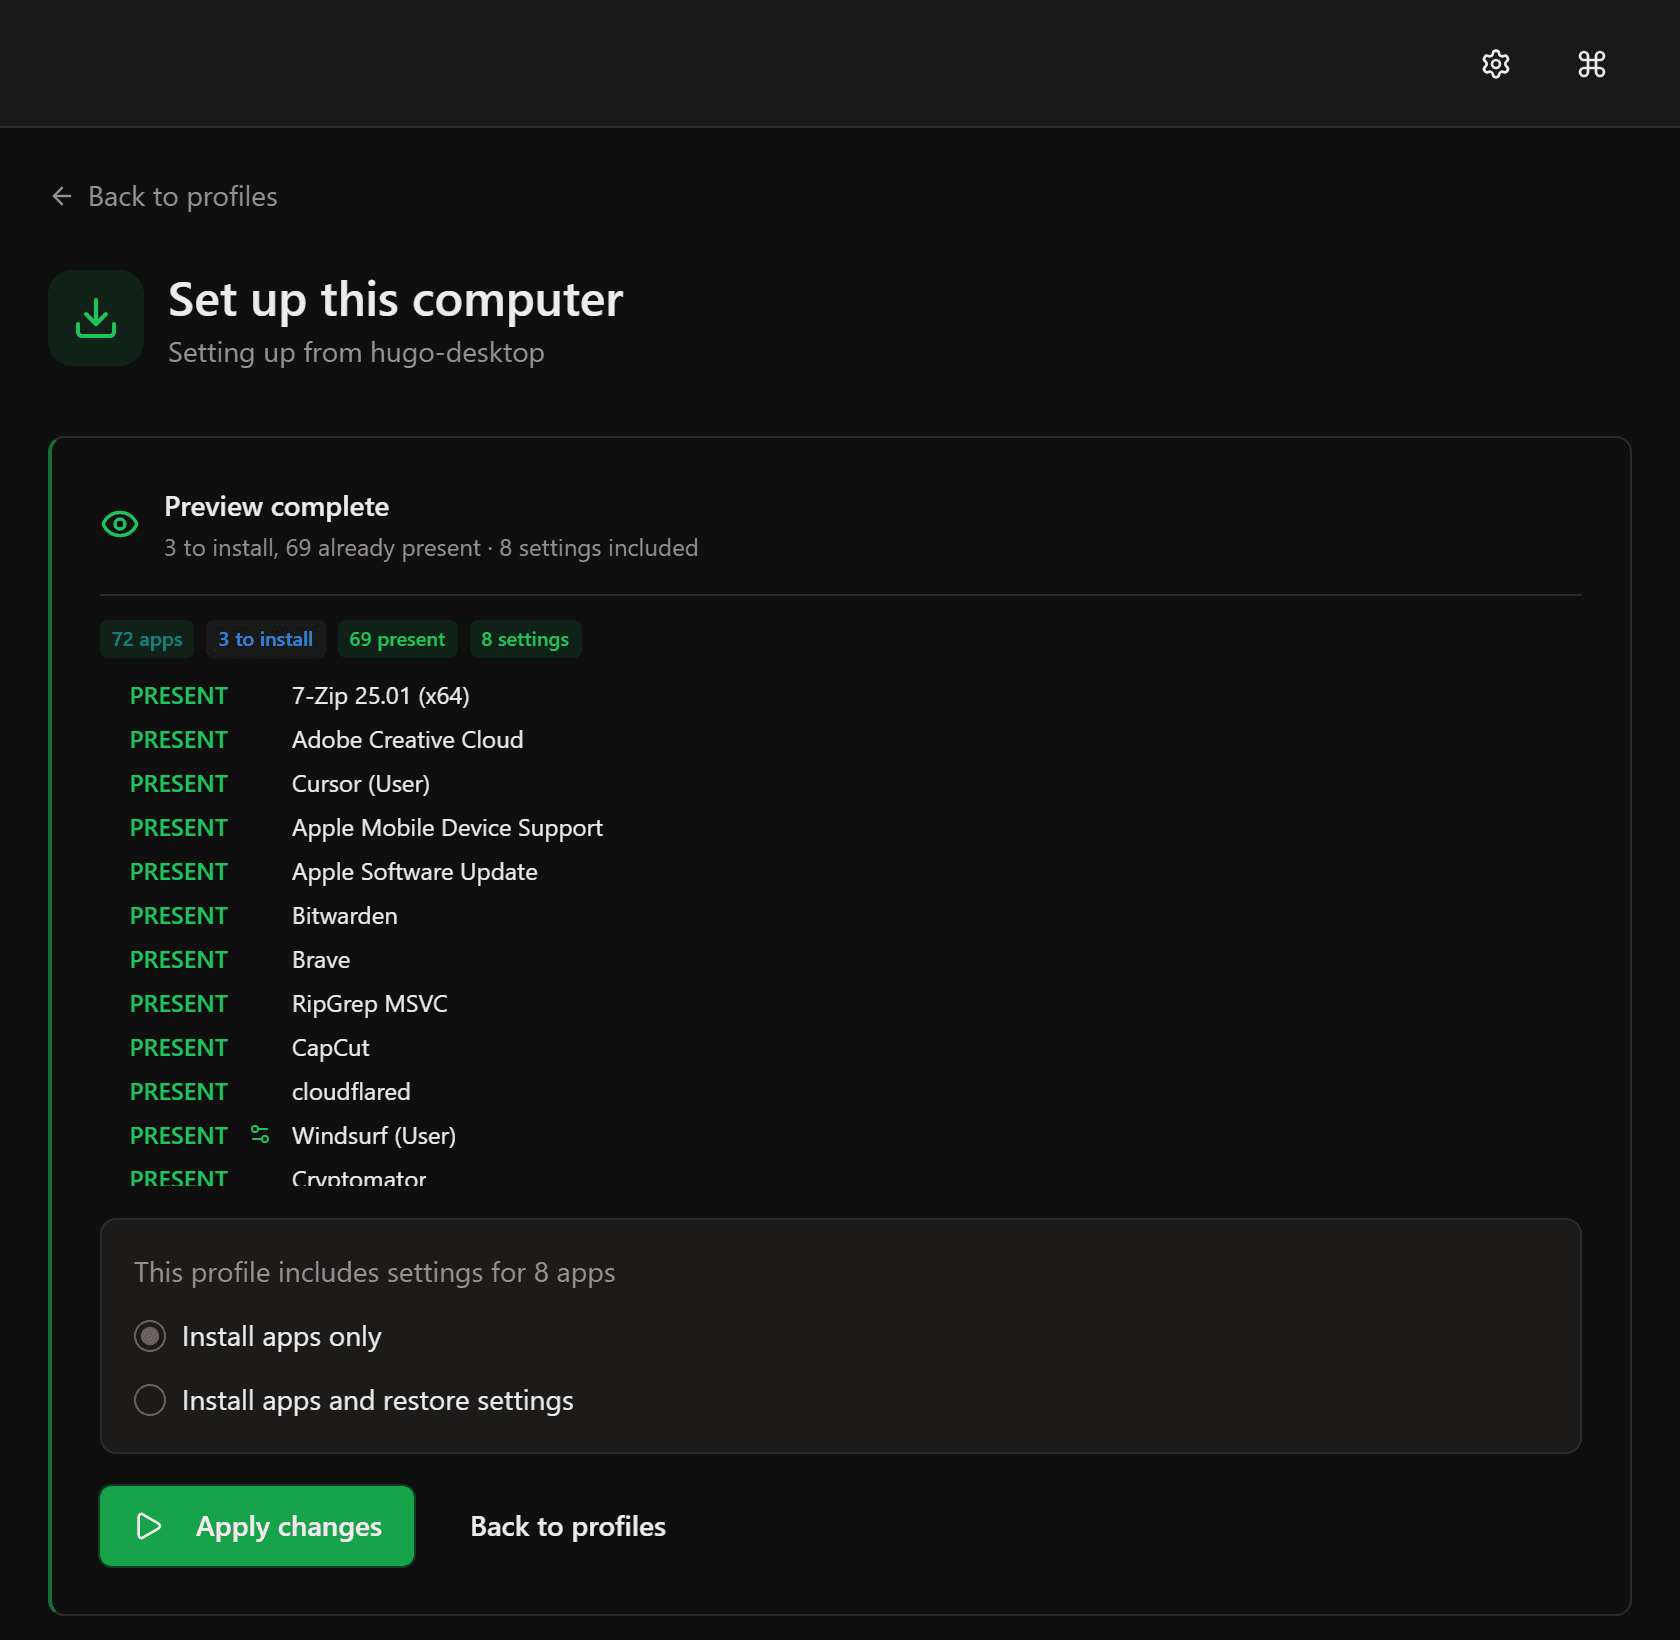
Task: Click the back arrow icon near the top
Action: pos(62,196)
